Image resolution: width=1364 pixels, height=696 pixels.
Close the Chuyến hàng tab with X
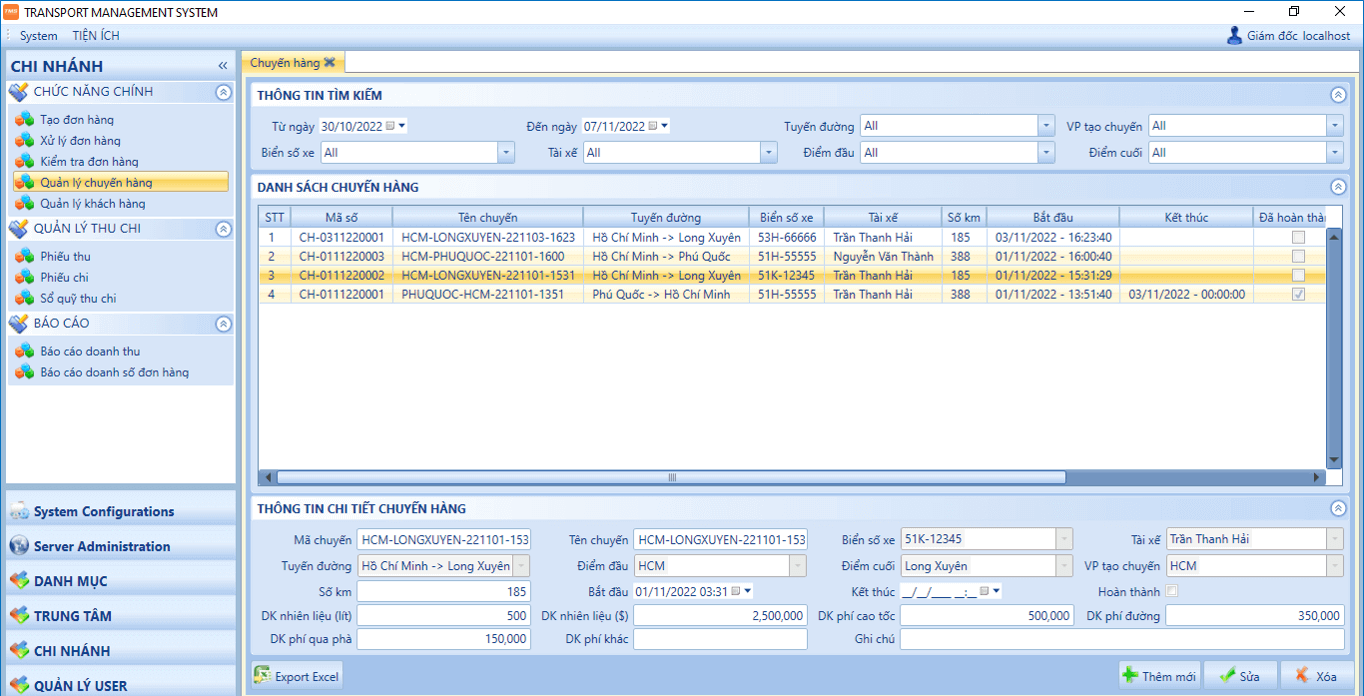click(329, 62)
